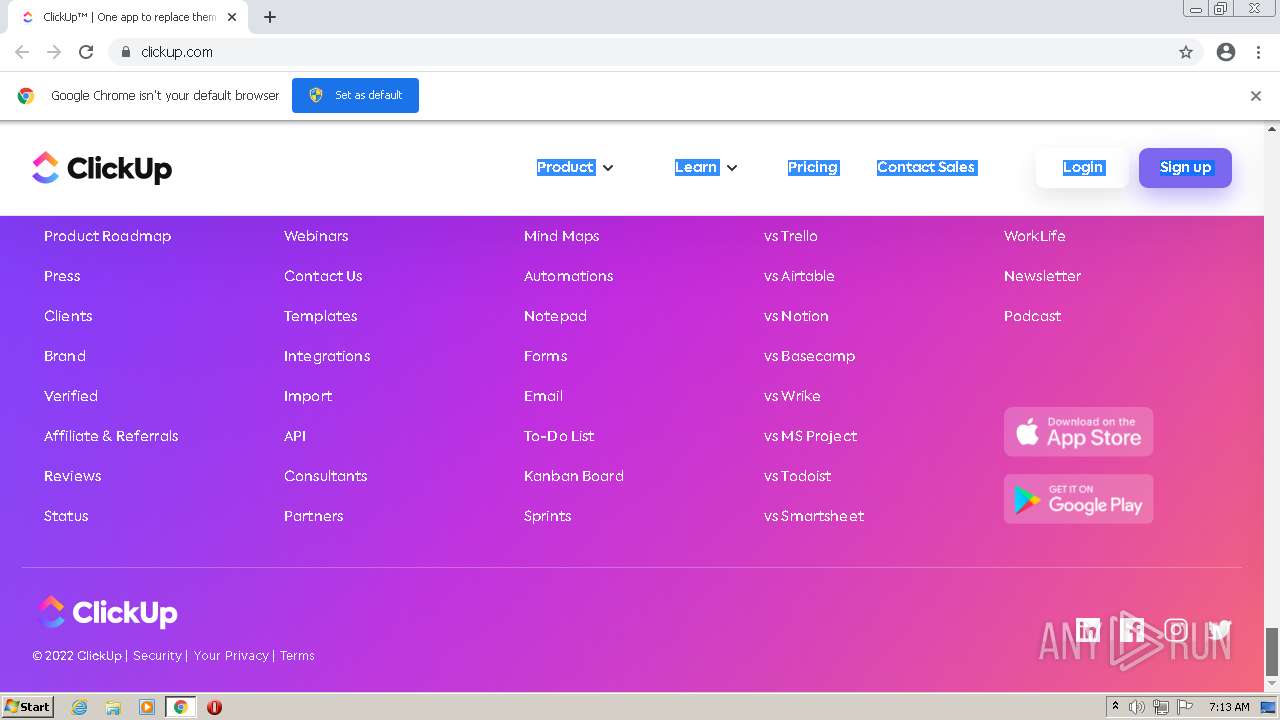Go forward one page in browser history
The image size is (1280, 720).
click(54, 52)
